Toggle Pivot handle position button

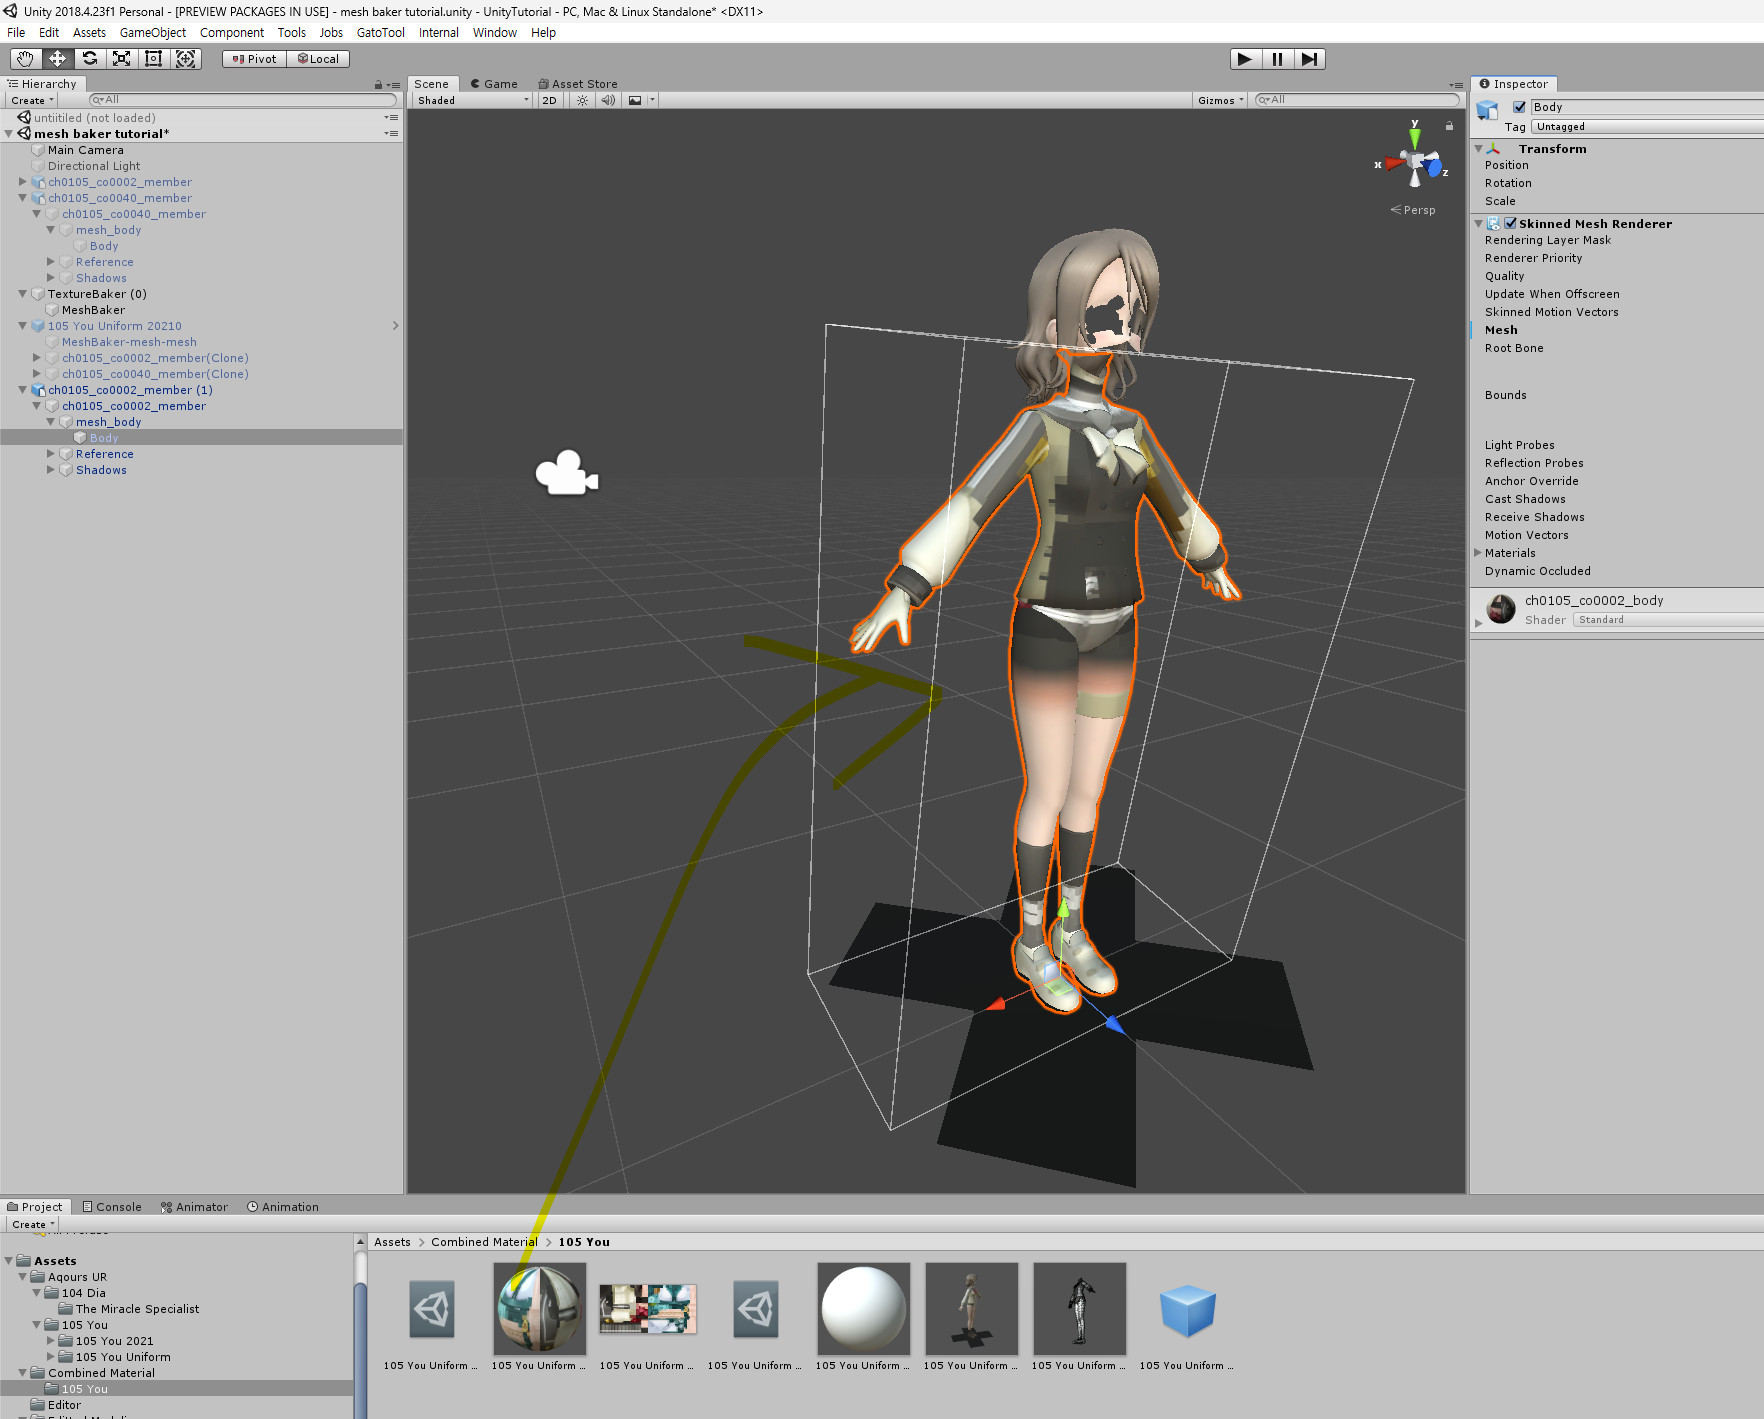coord(254,59)
